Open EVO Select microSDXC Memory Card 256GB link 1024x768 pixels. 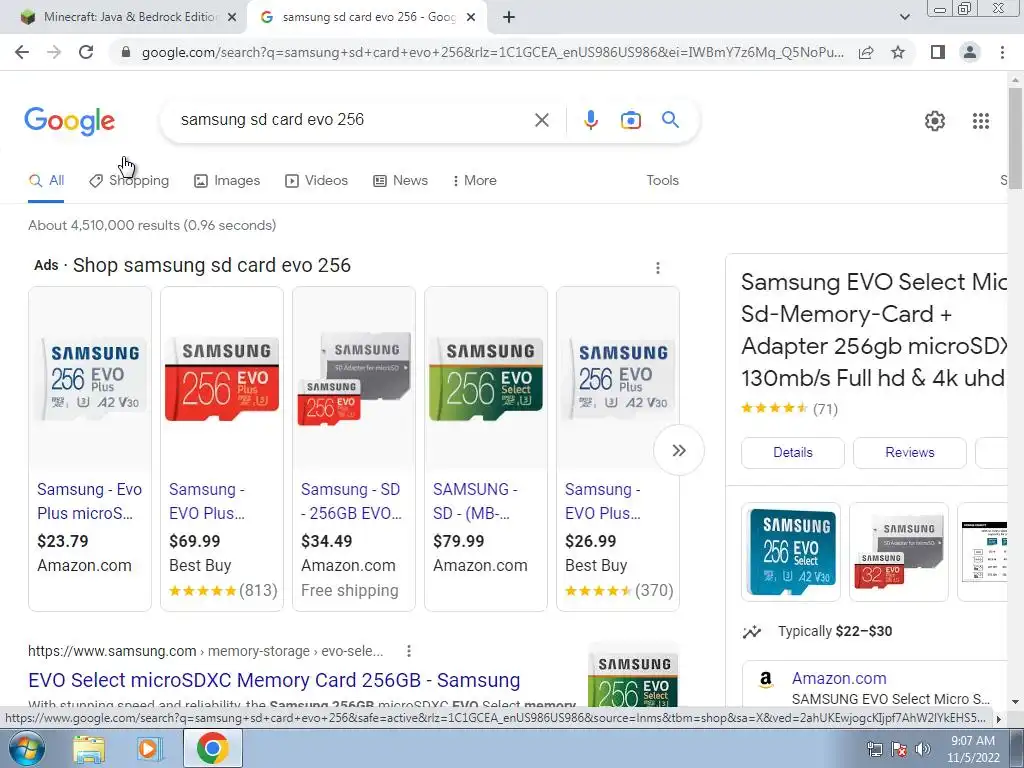coord(274,680)
